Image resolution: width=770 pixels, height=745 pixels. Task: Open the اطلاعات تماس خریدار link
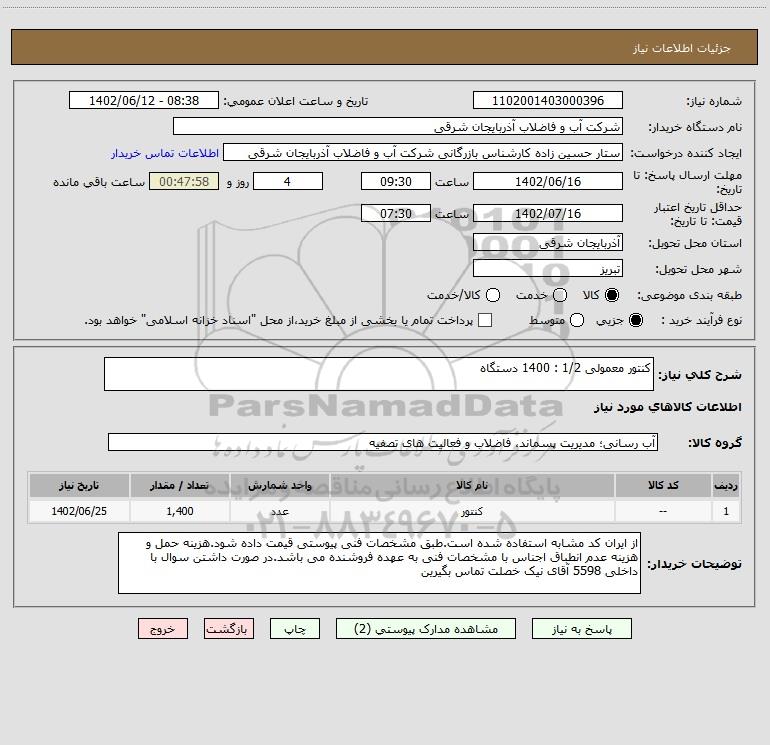coord(165,153)
